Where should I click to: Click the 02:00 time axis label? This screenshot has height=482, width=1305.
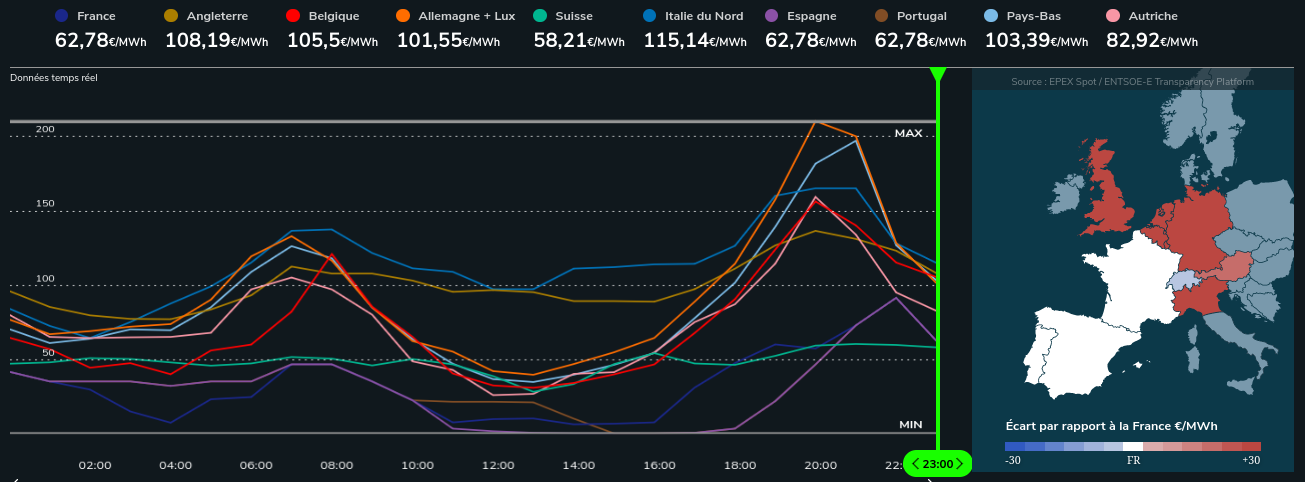pyautogui.click(x=95, y=465)
